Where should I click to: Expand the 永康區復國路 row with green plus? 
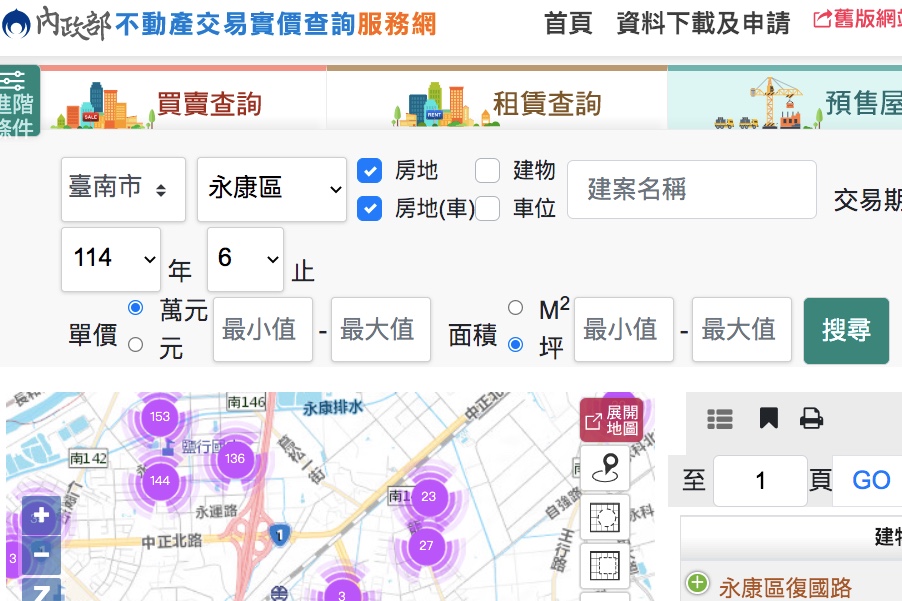point(697,583)
